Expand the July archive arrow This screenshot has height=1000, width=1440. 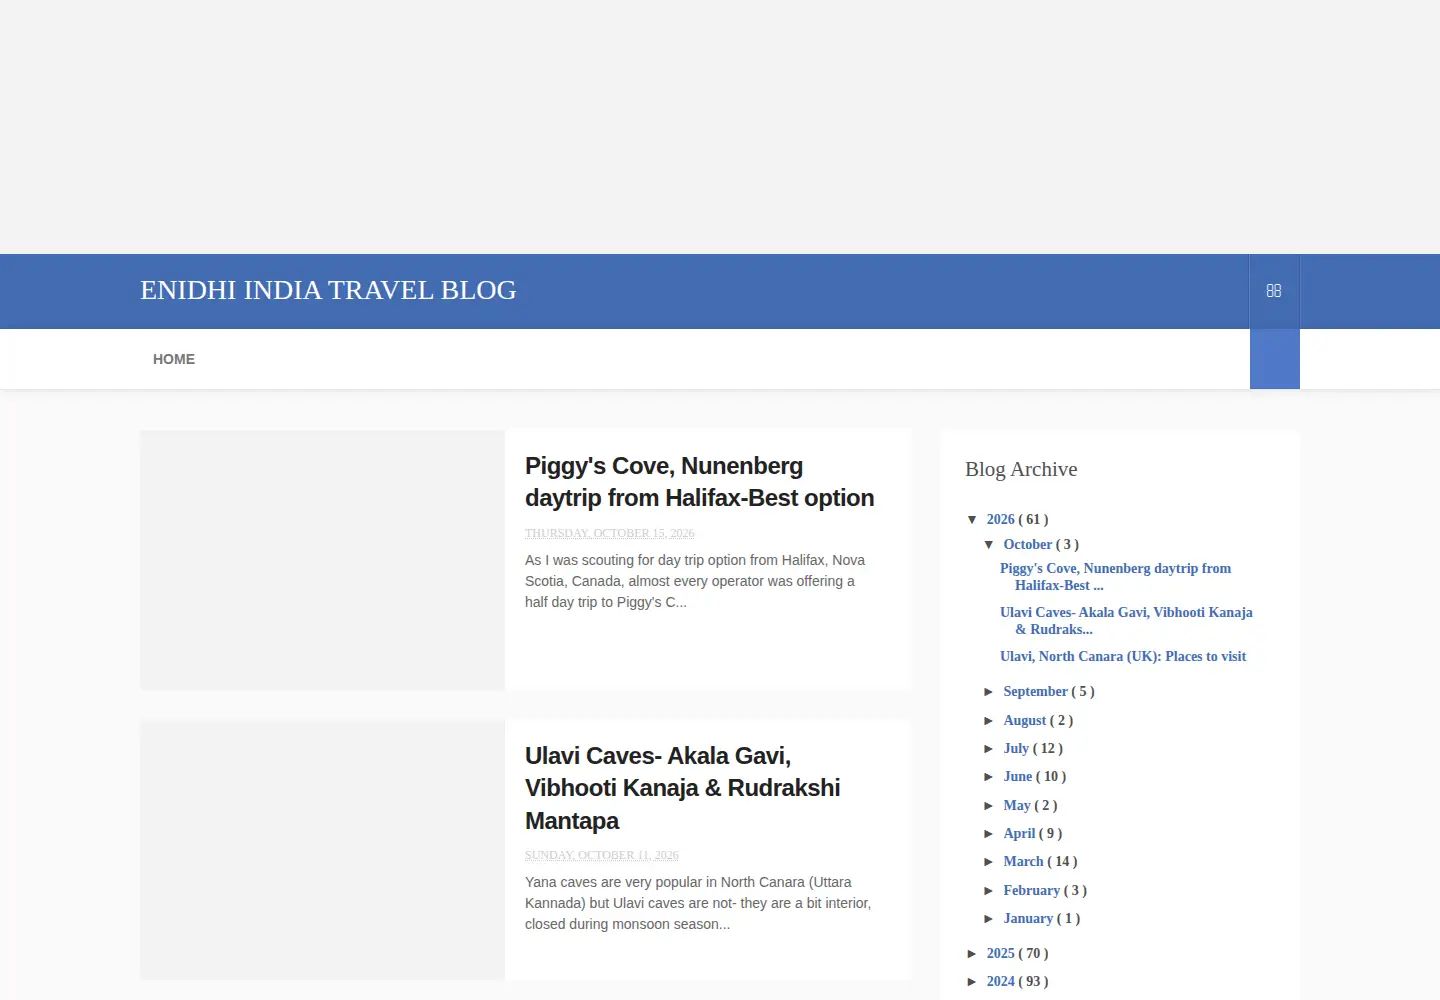pos(989,748)
